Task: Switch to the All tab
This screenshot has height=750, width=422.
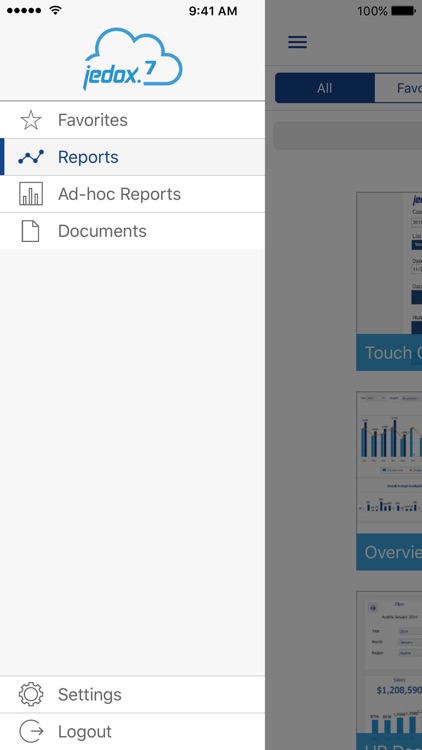Action: 324,88
